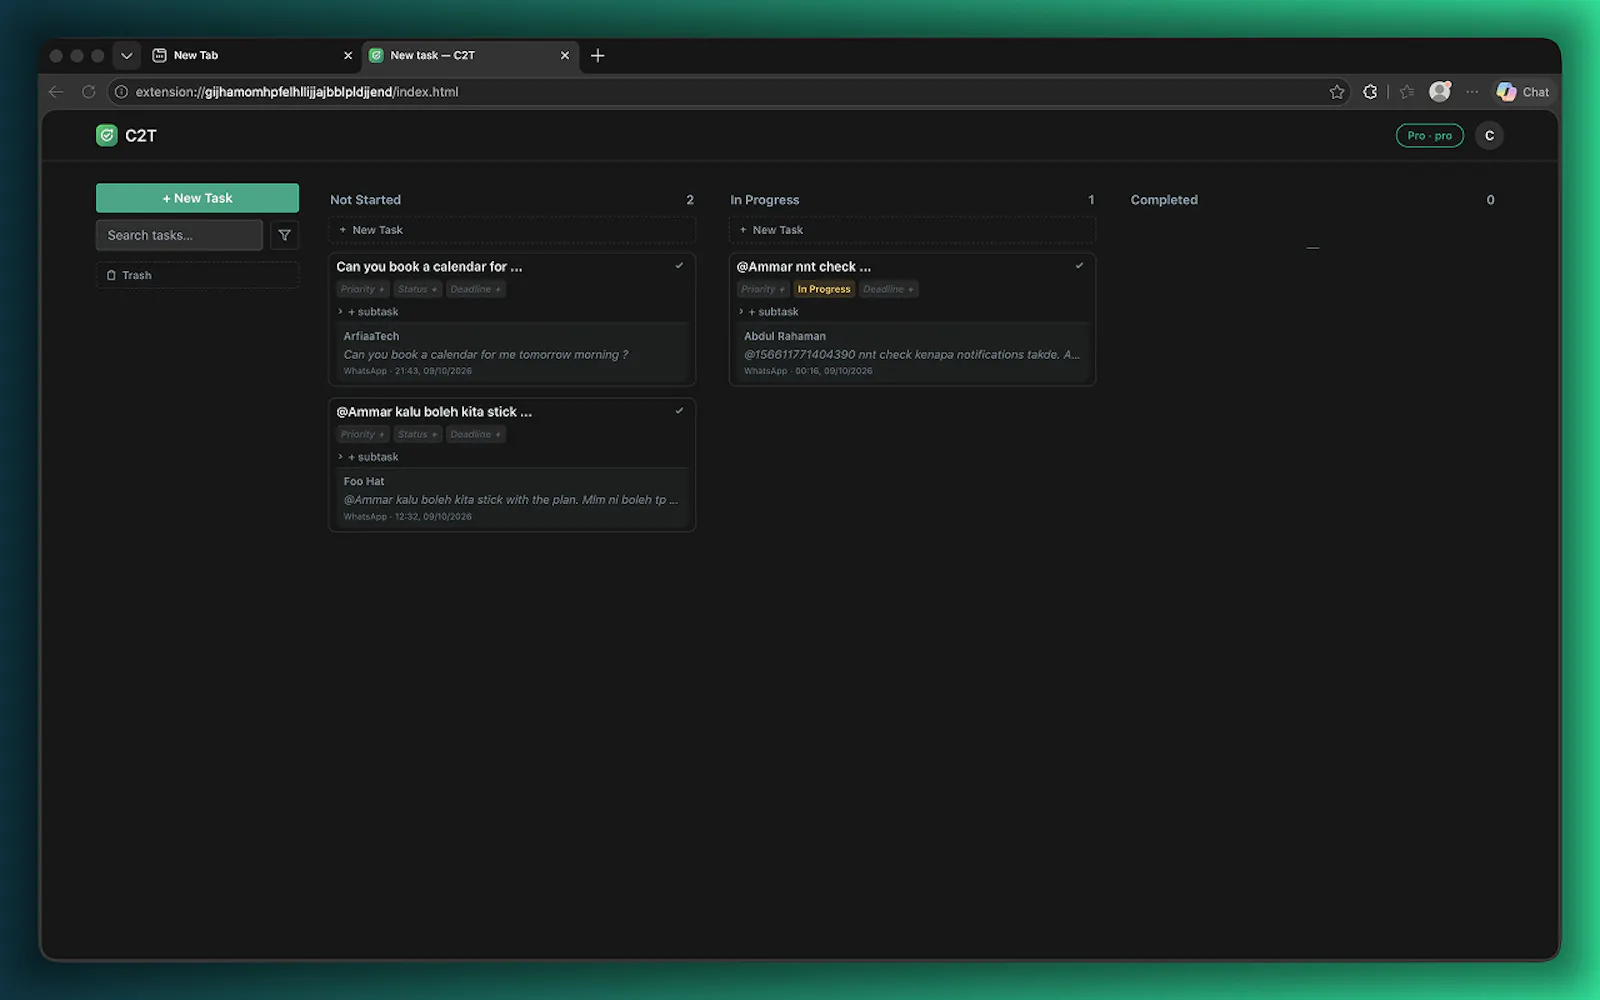The height and width of the screenshot is (1000, 1600).
Task: Open the task filter funnel icon
Action: tap(285, 235)
